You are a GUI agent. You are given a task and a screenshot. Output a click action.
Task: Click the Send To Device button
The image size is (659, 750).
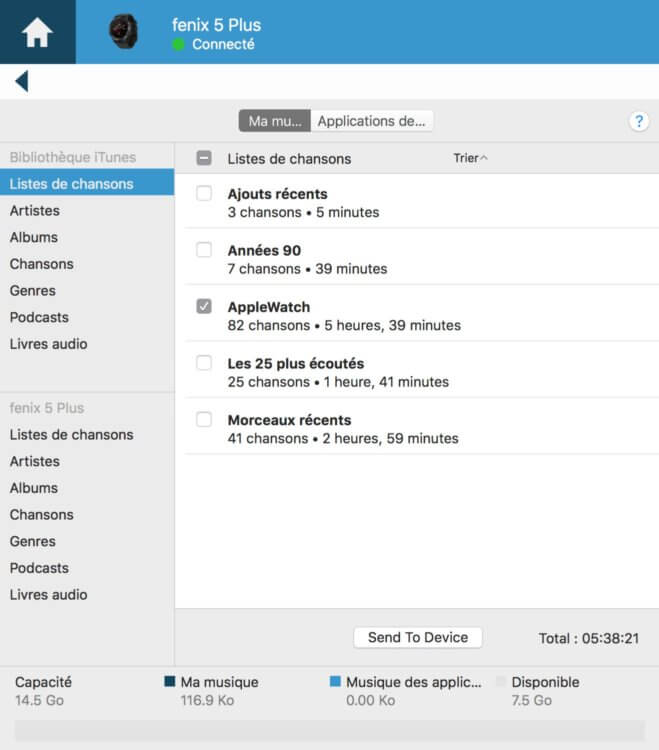tap(417, 638)
